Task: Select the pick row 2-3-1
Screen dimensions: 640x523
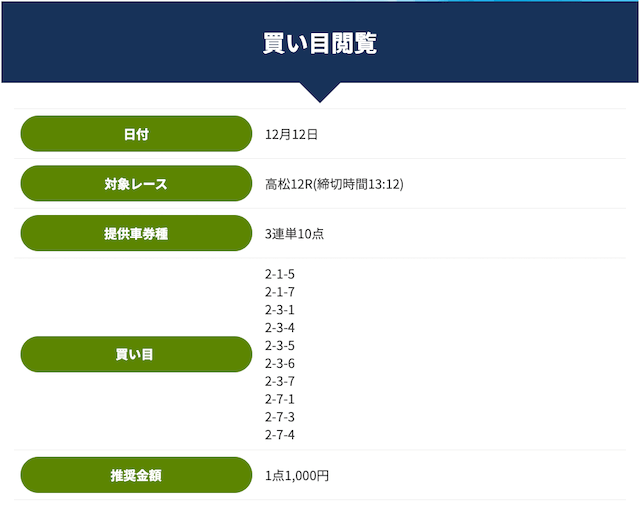Action: pyautogui.click(x=280, y=310)
